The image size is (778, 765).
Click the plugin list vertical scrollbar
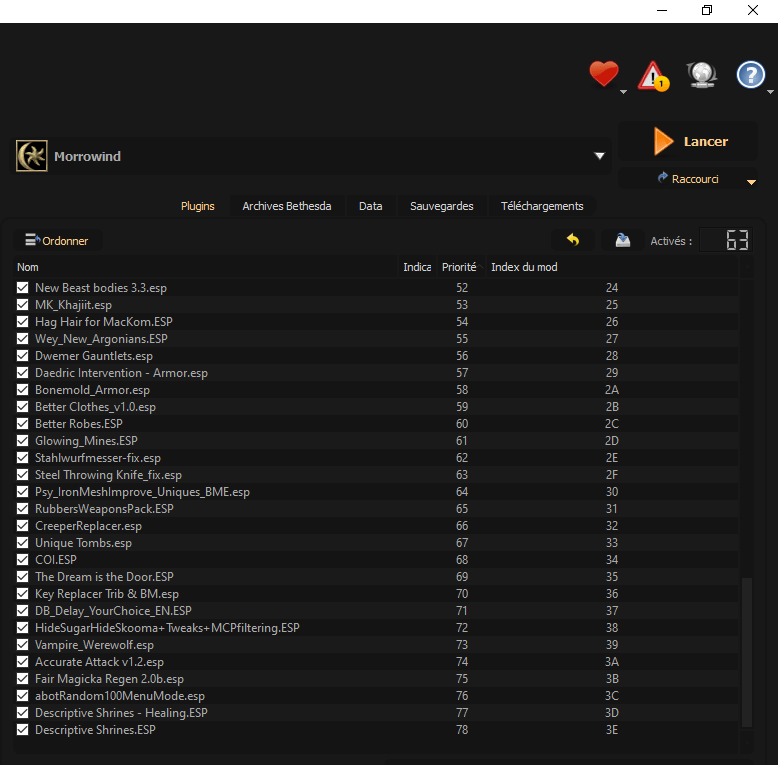[745, 650]
